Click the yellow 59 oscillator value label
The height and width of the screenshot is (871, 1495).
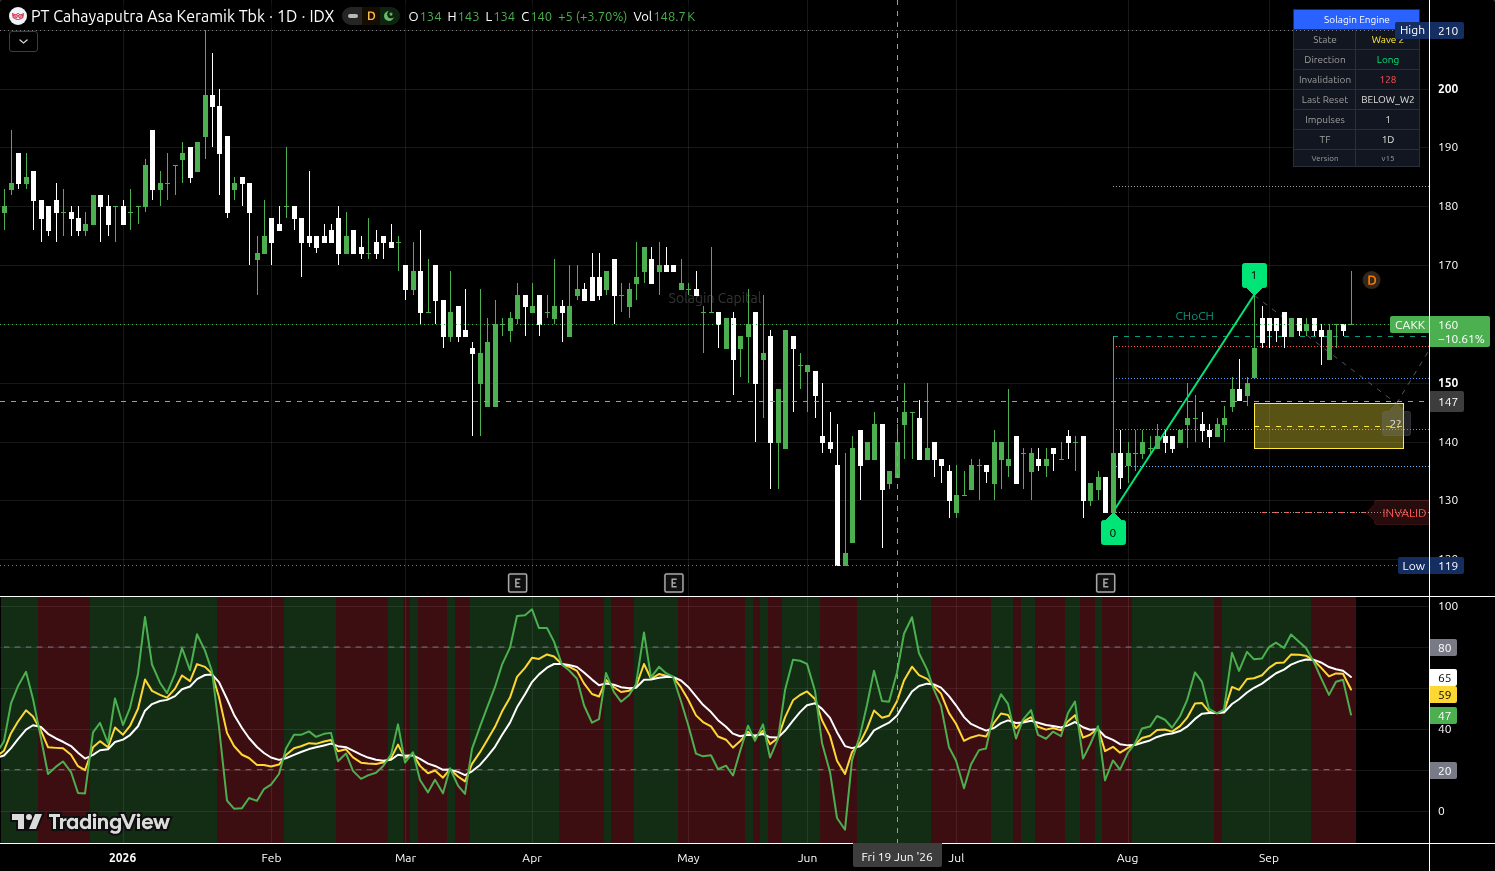tap(1444, 695)
